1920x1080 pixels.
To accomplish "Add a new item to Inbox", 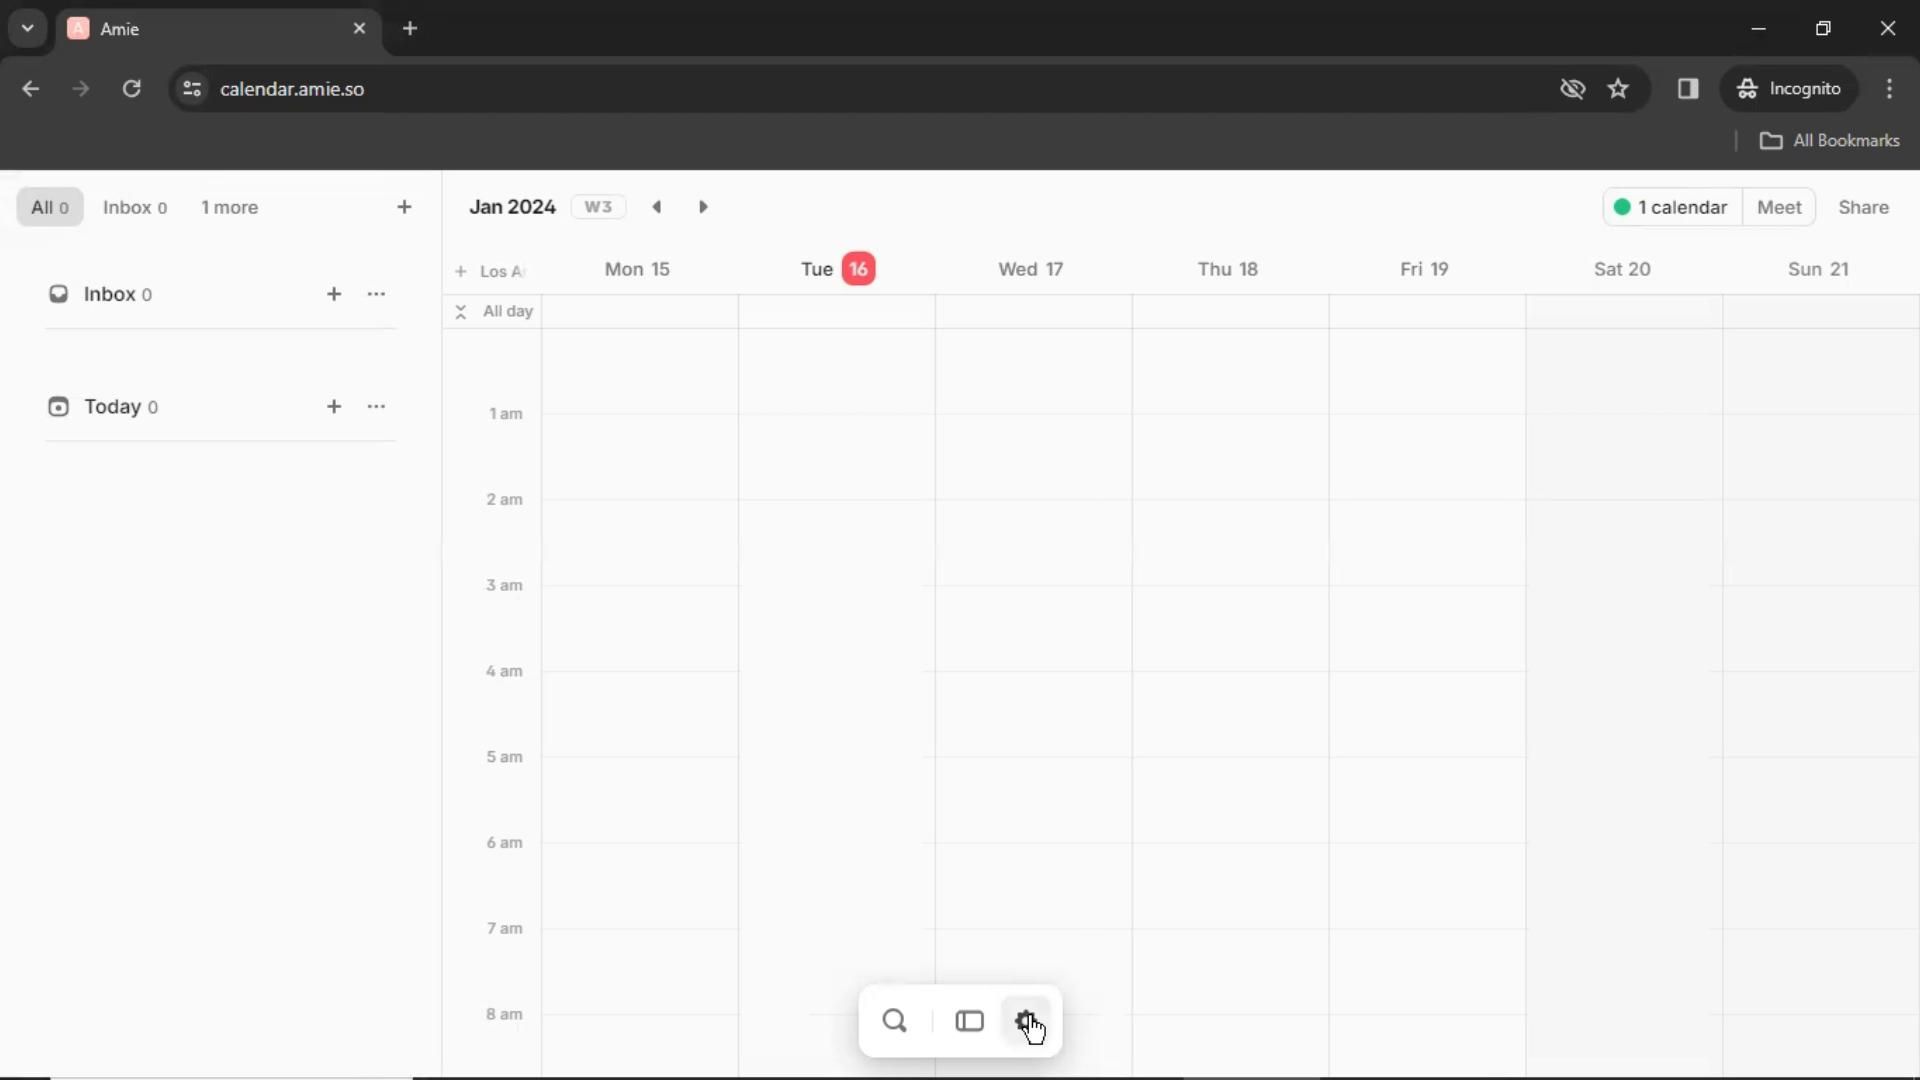I will (x=334, y=294).
